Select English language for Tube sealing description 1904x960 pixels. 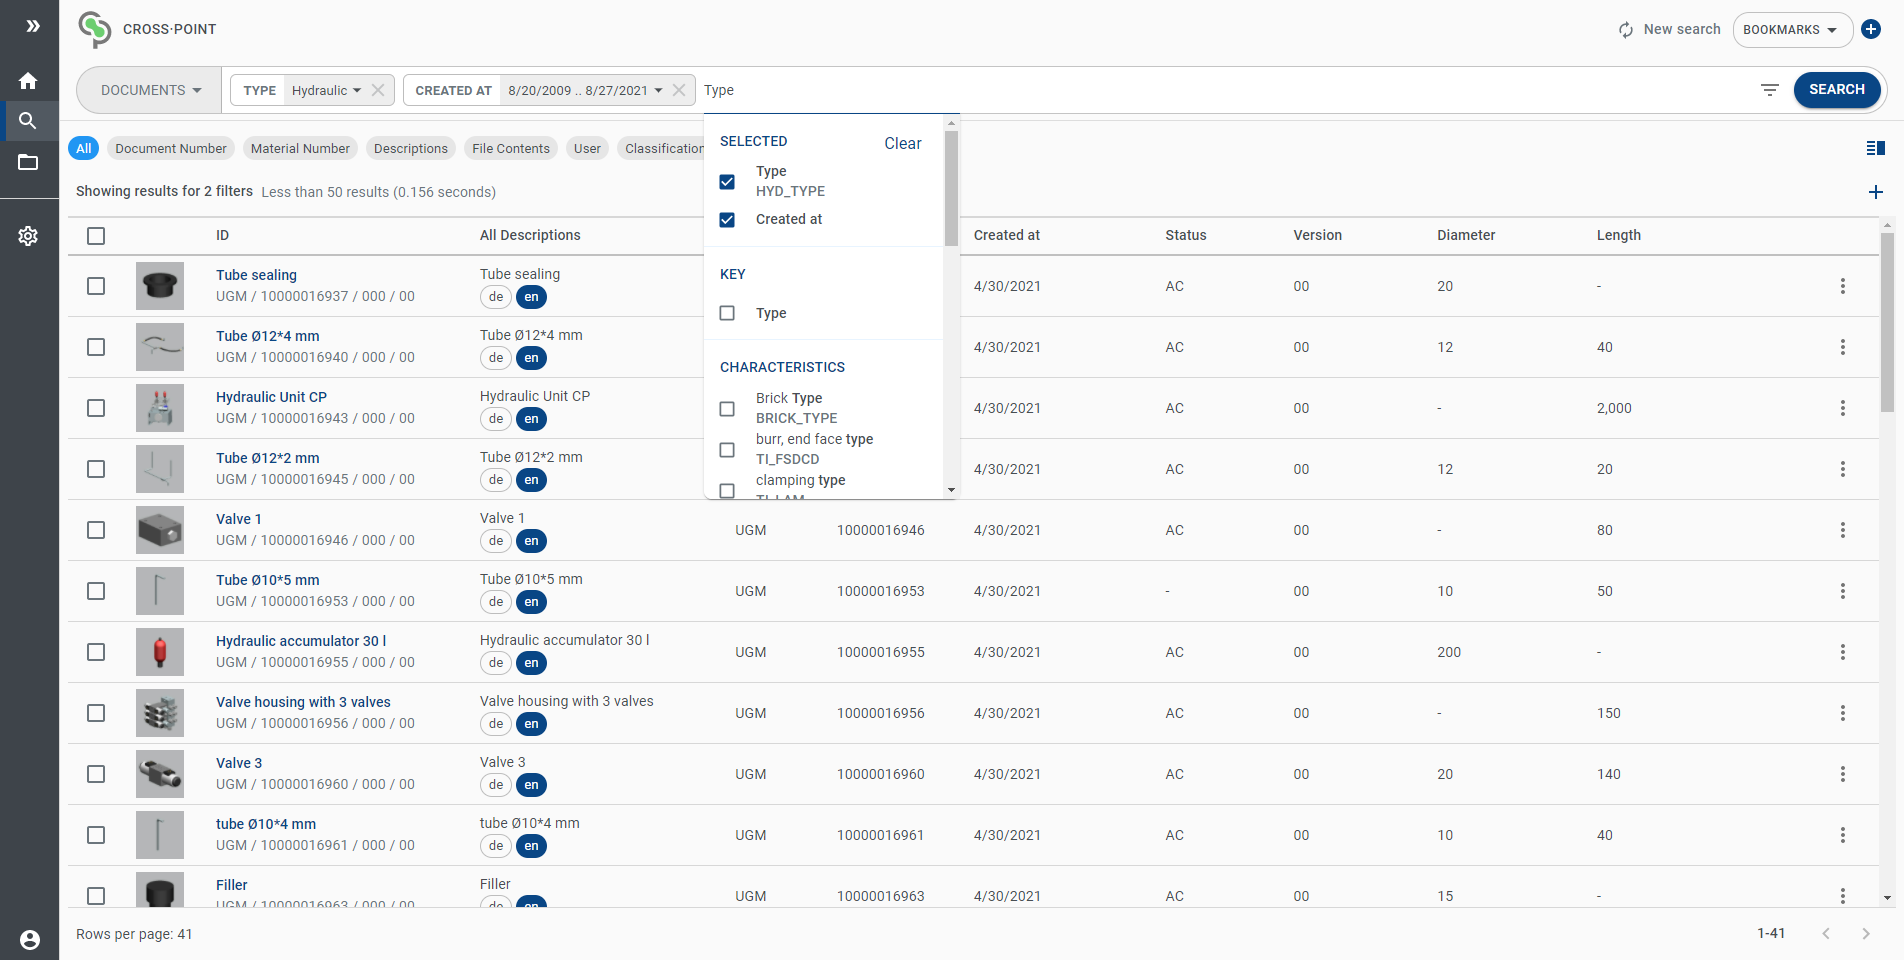click(531, 297)
